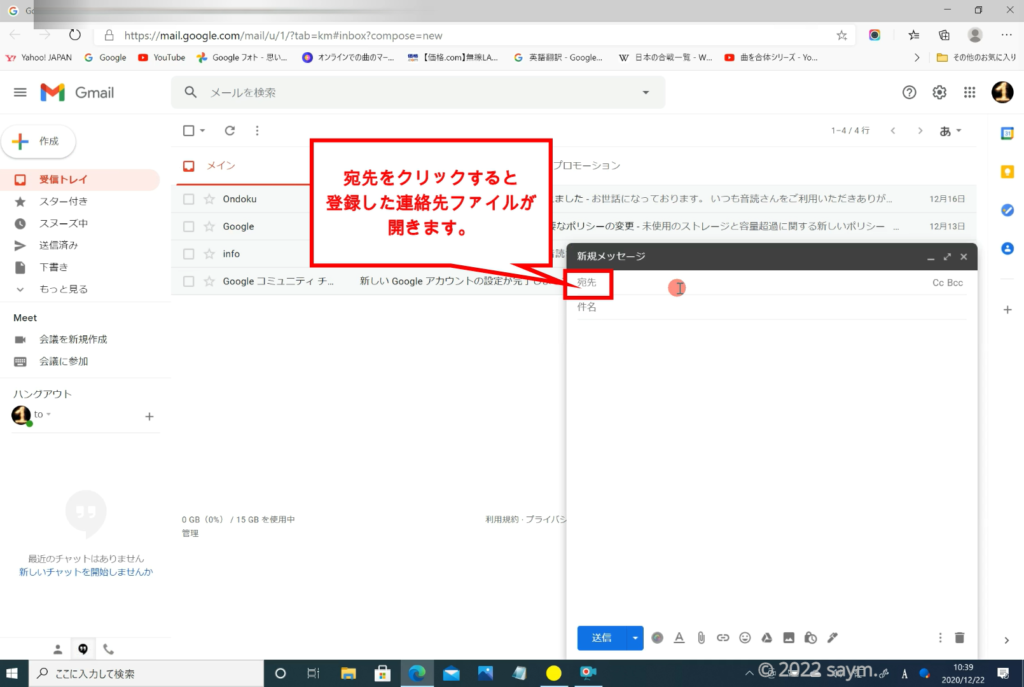Insert a file from Google Drive
The height and width of the screenshot is (687, 1024).
(767, 637)
